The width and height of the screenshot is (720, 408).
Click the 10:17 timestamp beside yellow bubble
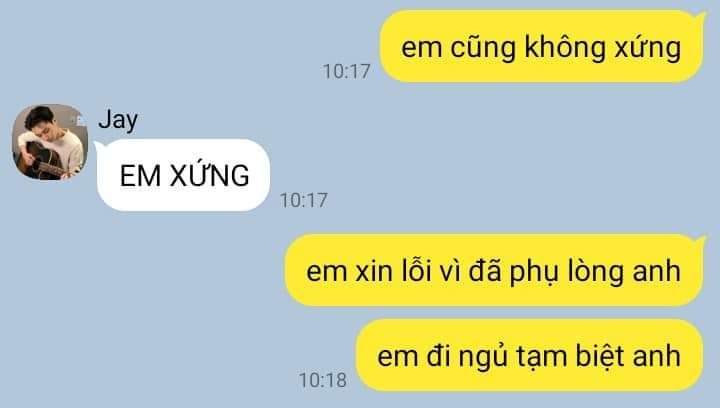pos(346,71)
